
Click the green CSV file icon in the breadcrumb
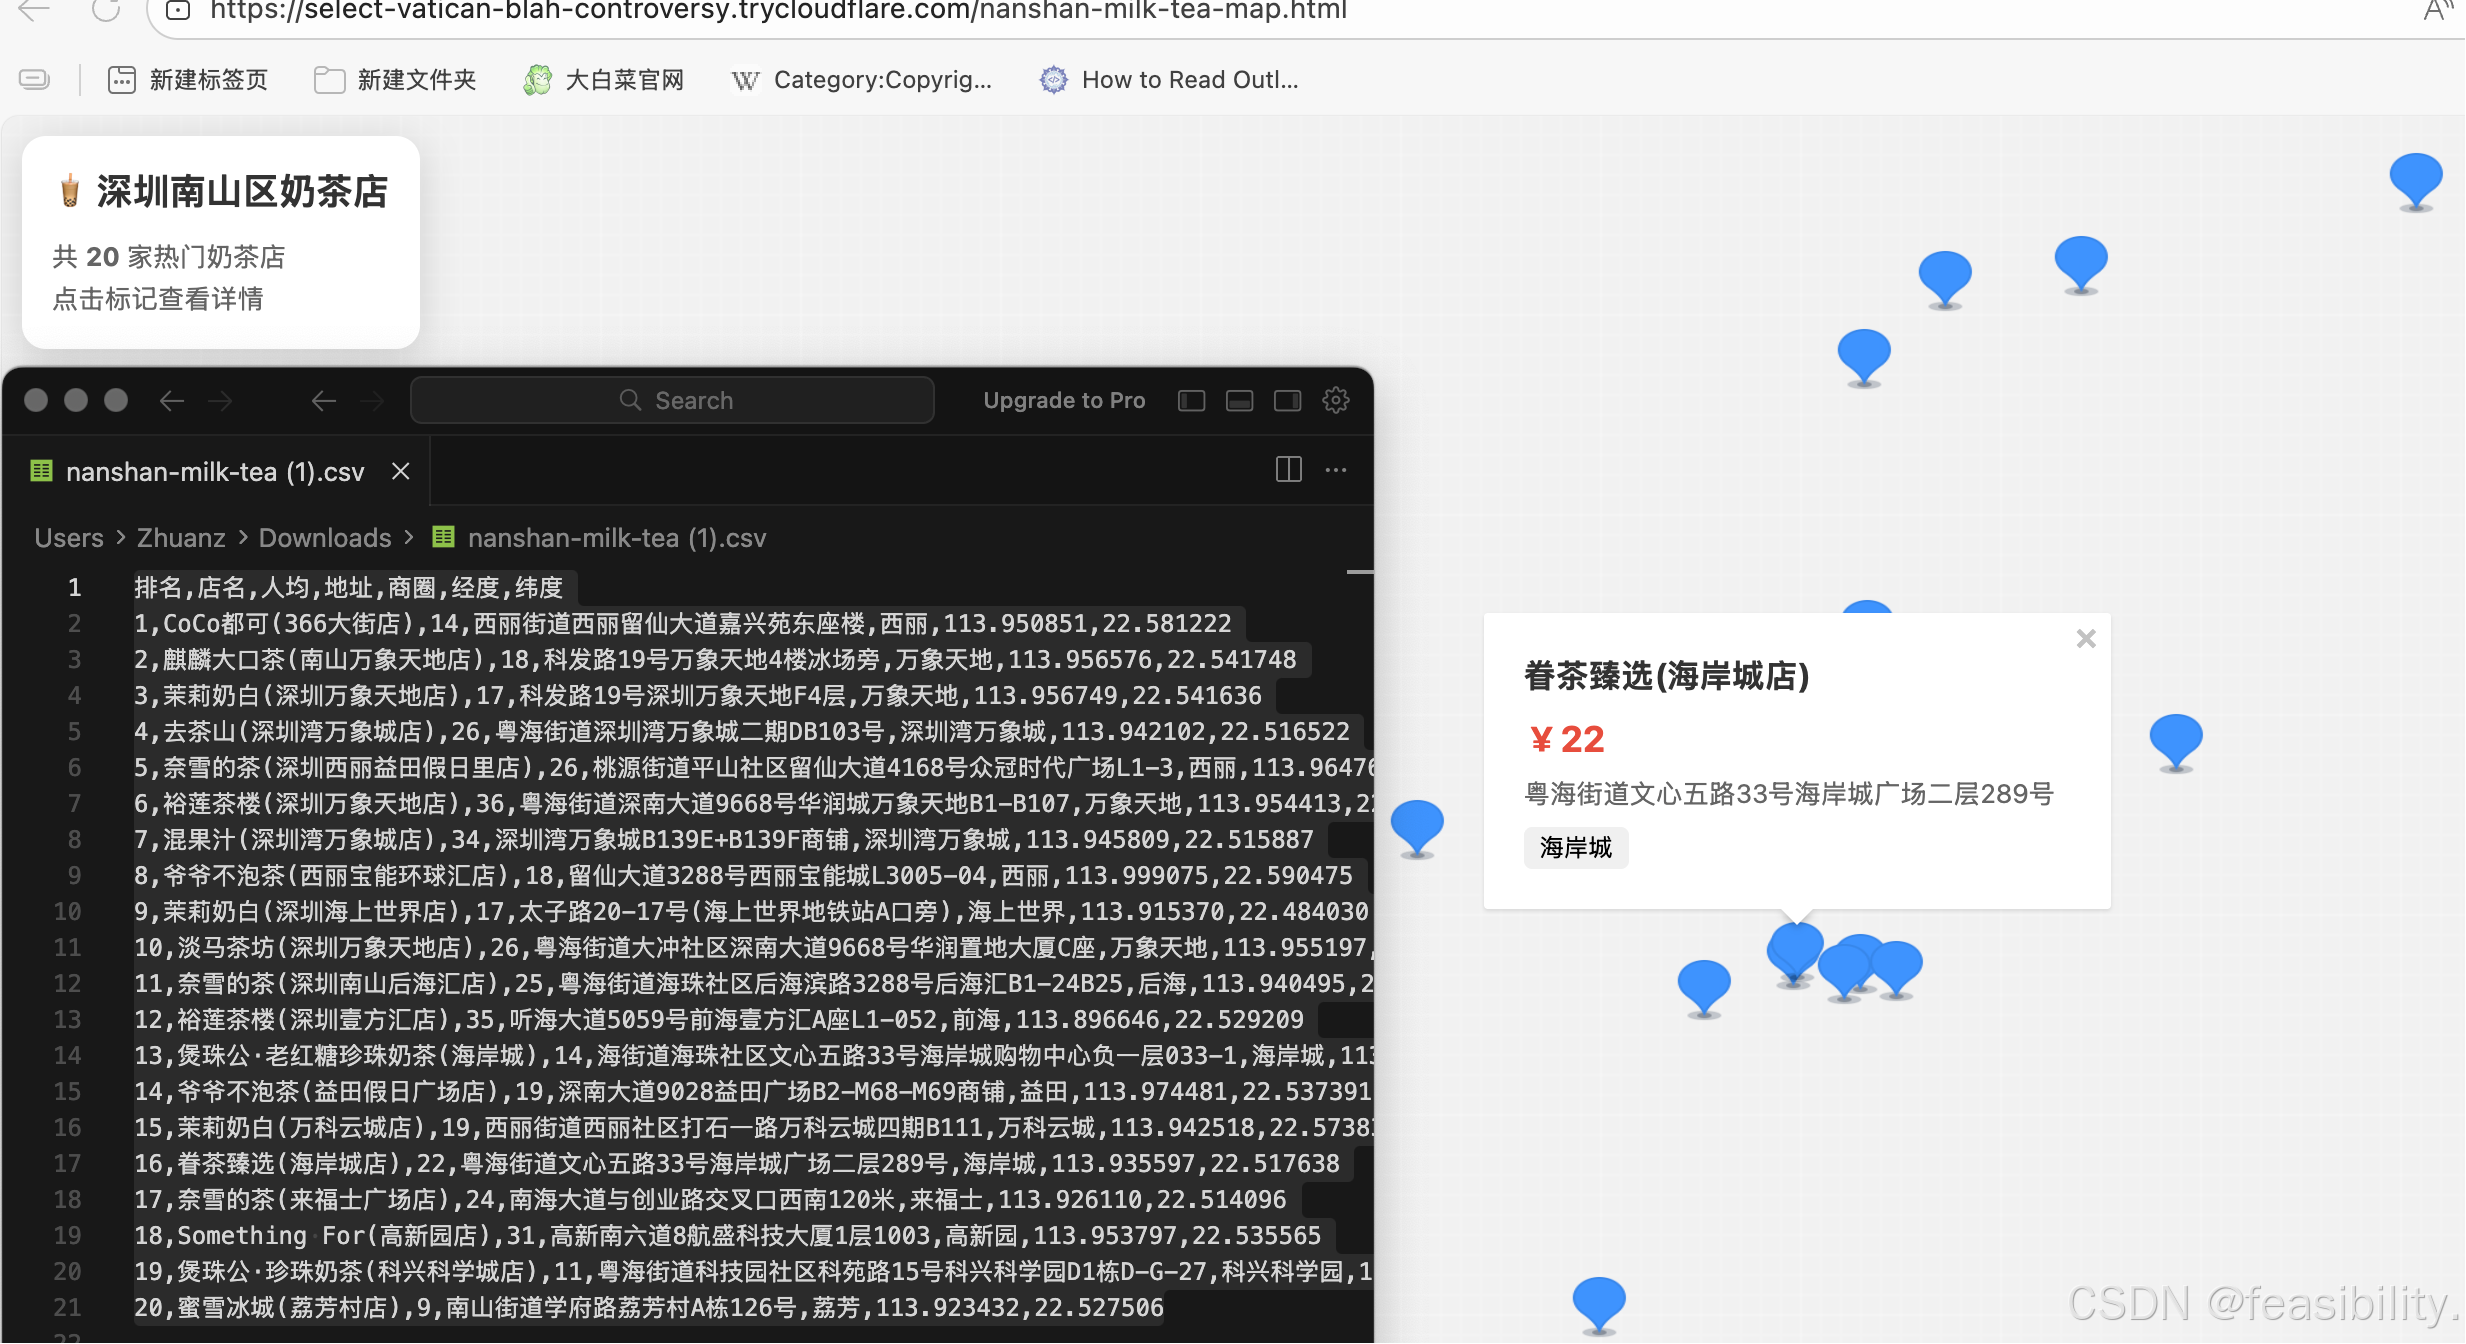(x=443, y=537)
